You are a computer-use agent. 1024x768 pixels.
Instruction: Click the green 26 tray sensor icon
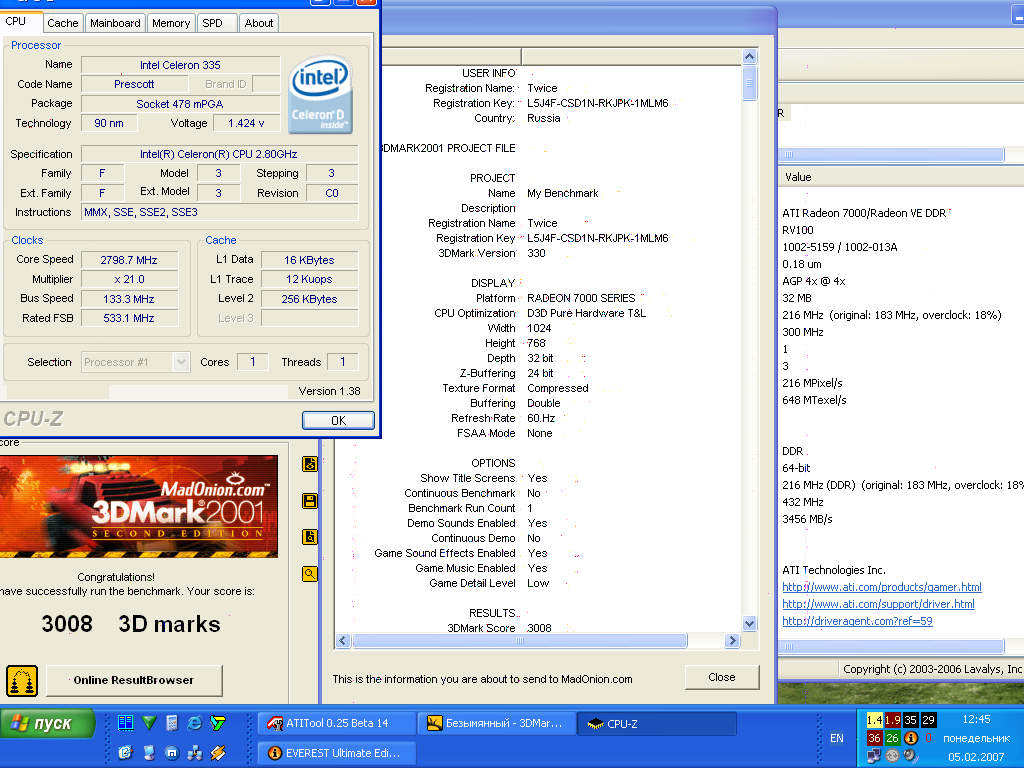[x=892, y=738]
